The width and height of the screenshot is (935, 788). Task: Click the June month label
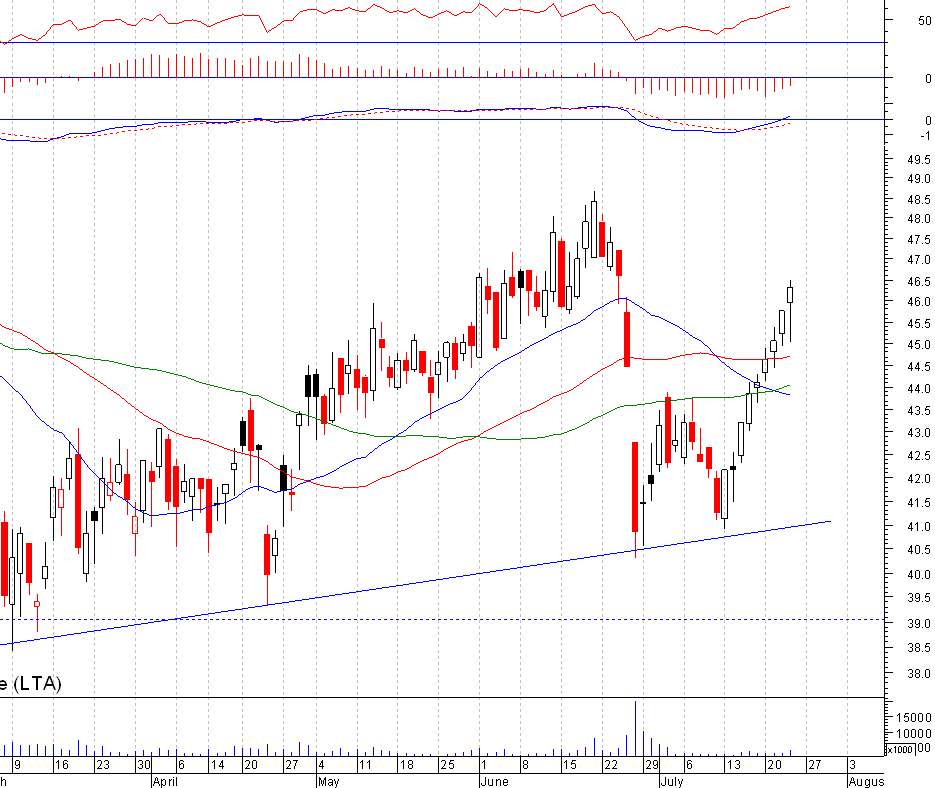494,781
